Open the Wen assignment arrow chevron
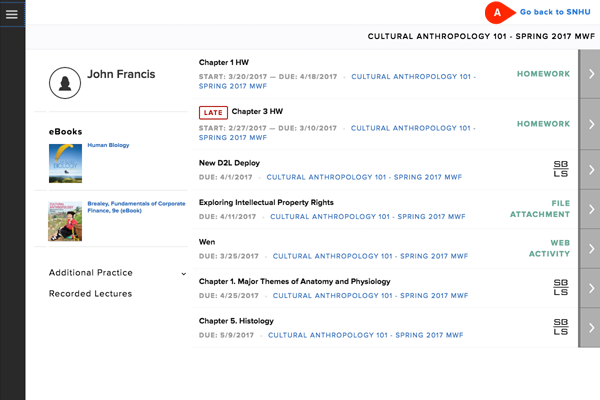 589,248
